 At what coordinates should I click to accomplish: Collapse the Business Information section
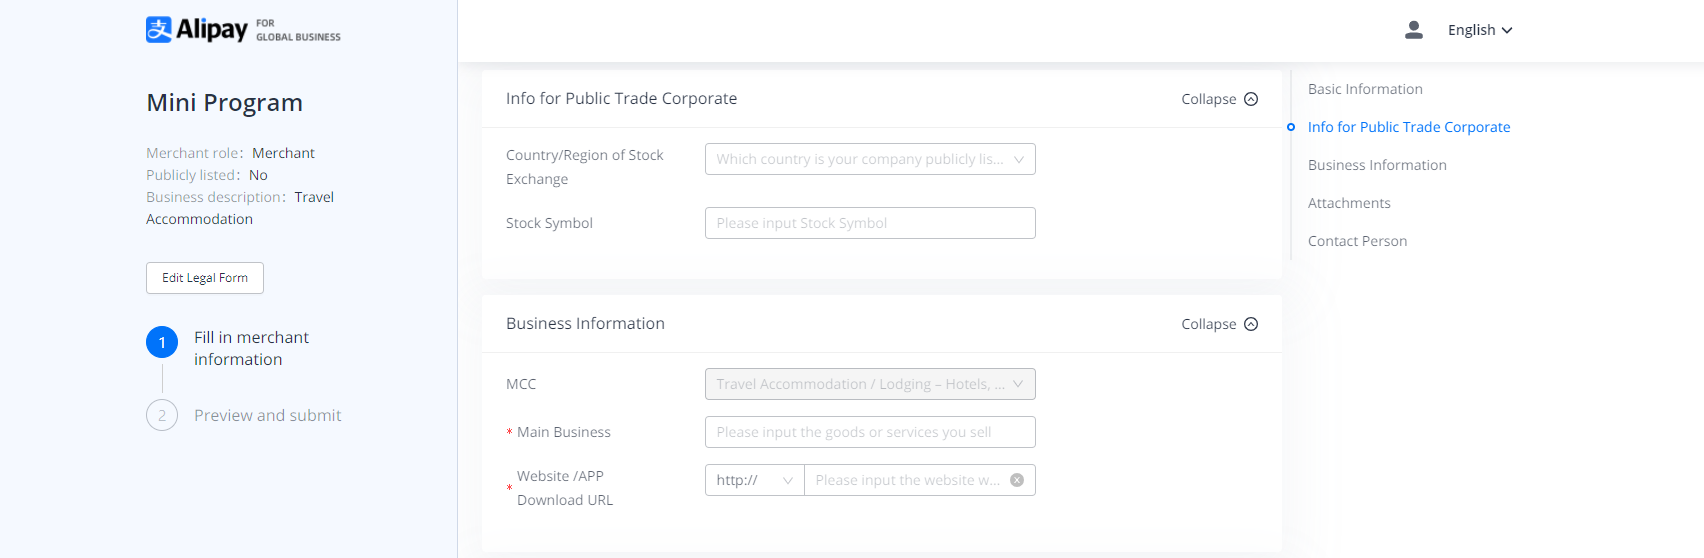click(x=1219, y=324)
